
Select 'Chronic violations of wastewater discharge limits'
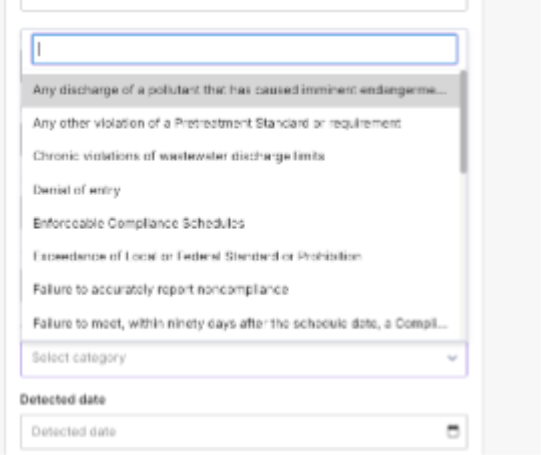click(240, 156)
